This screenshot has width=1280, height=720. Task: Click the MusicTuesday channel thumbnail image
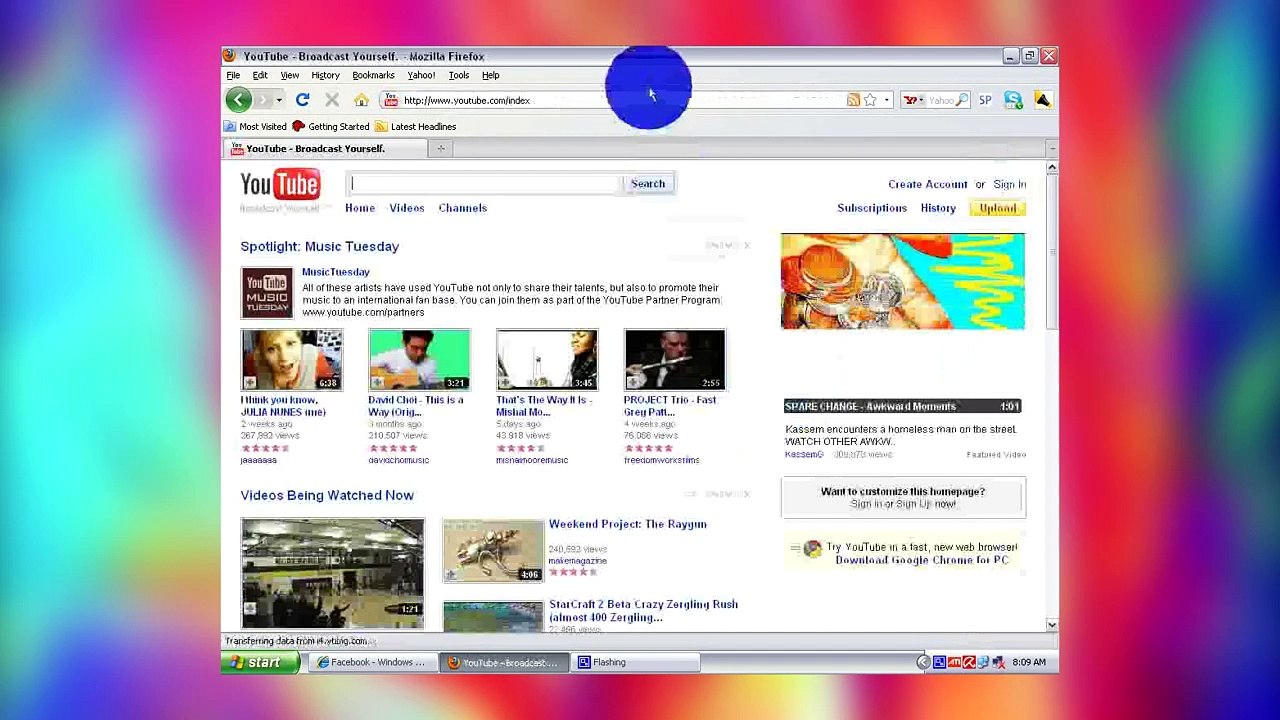coord(267,293)
